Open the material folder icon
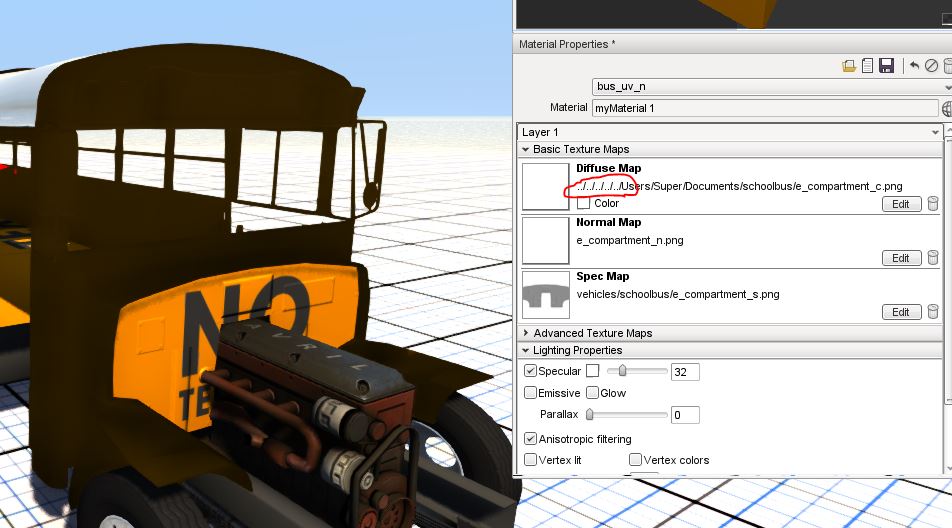Image resolution: width=952 pixels, height=528 pixels. [849, 66]
